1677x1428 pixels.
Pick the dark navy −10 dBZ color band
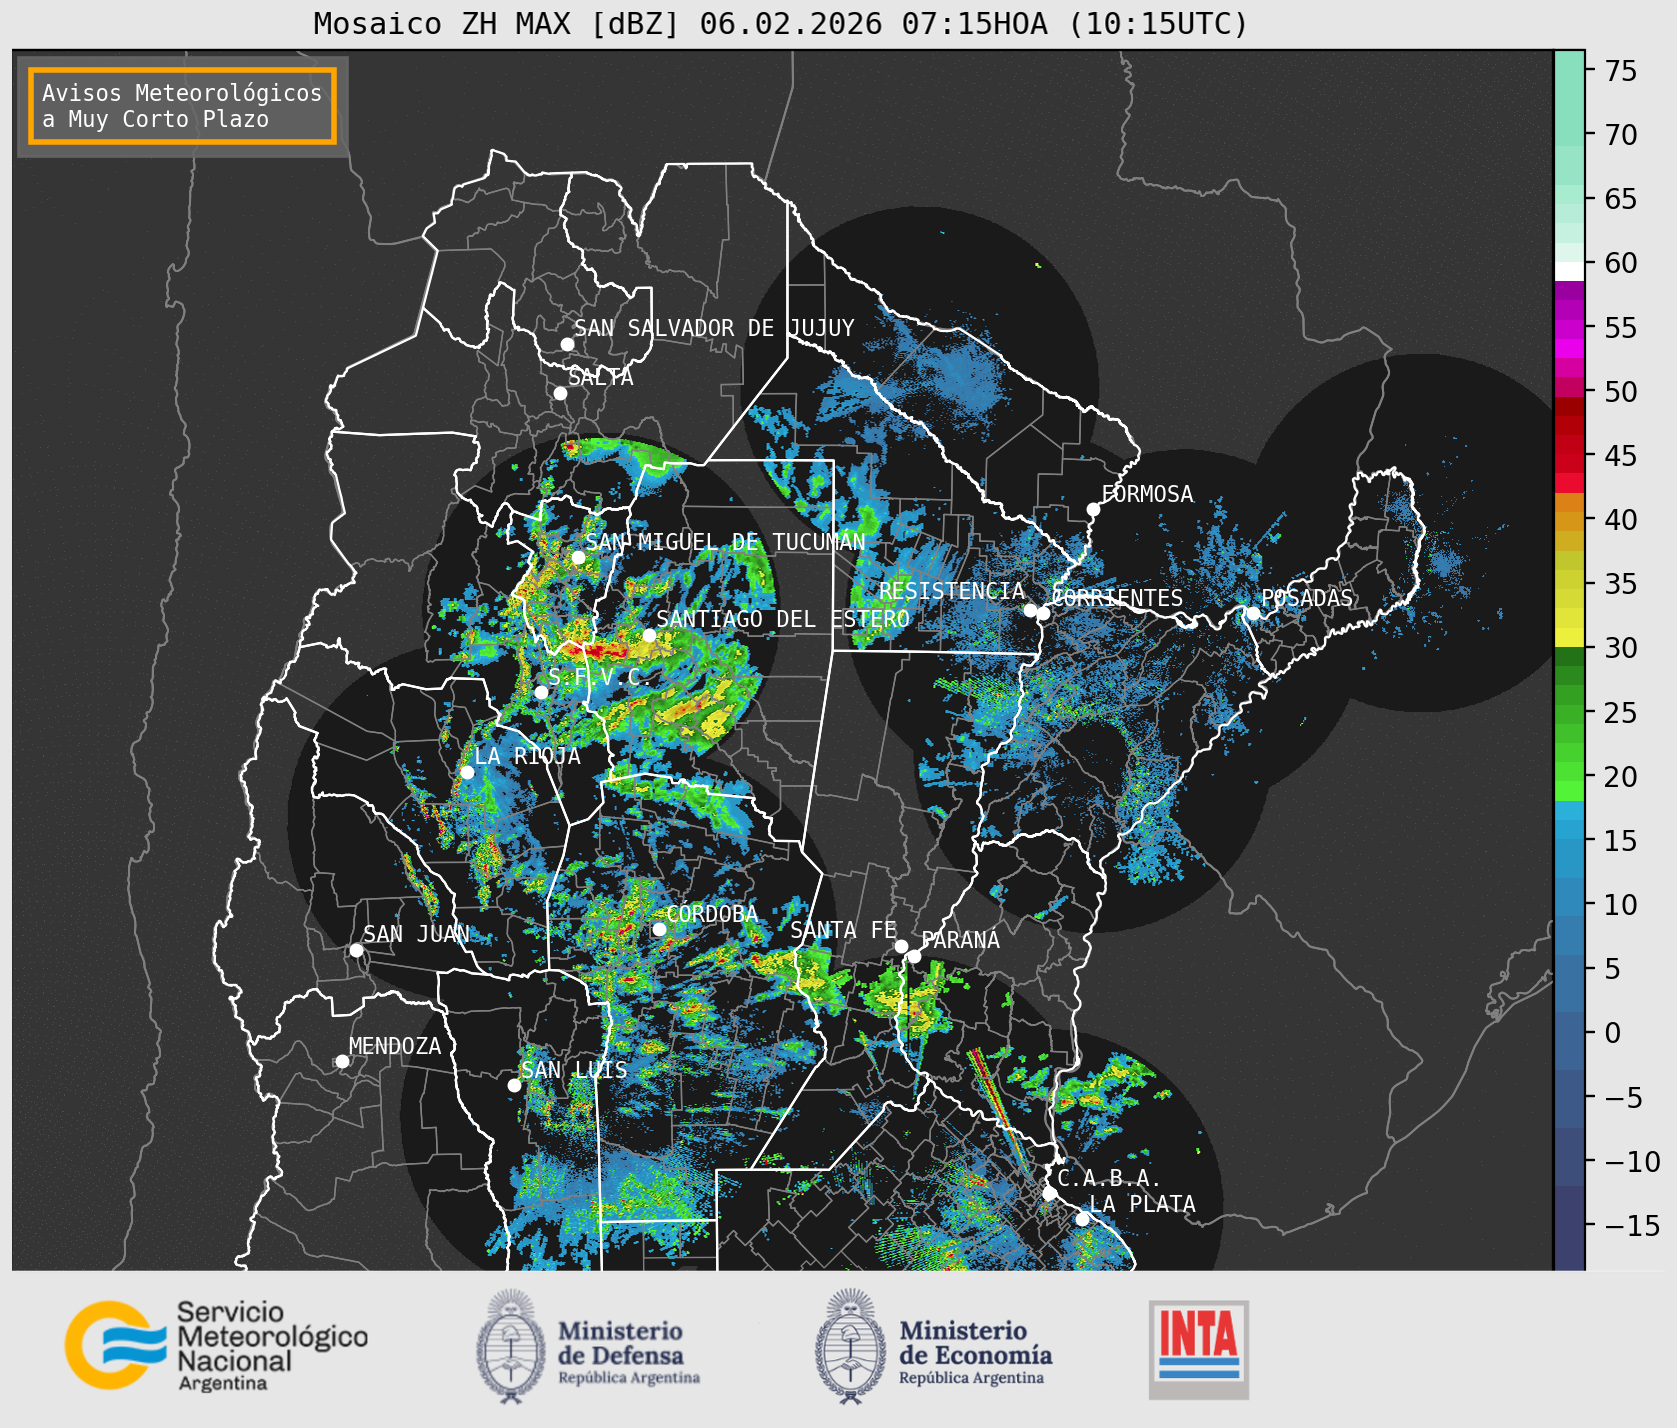point(1569,1157)
